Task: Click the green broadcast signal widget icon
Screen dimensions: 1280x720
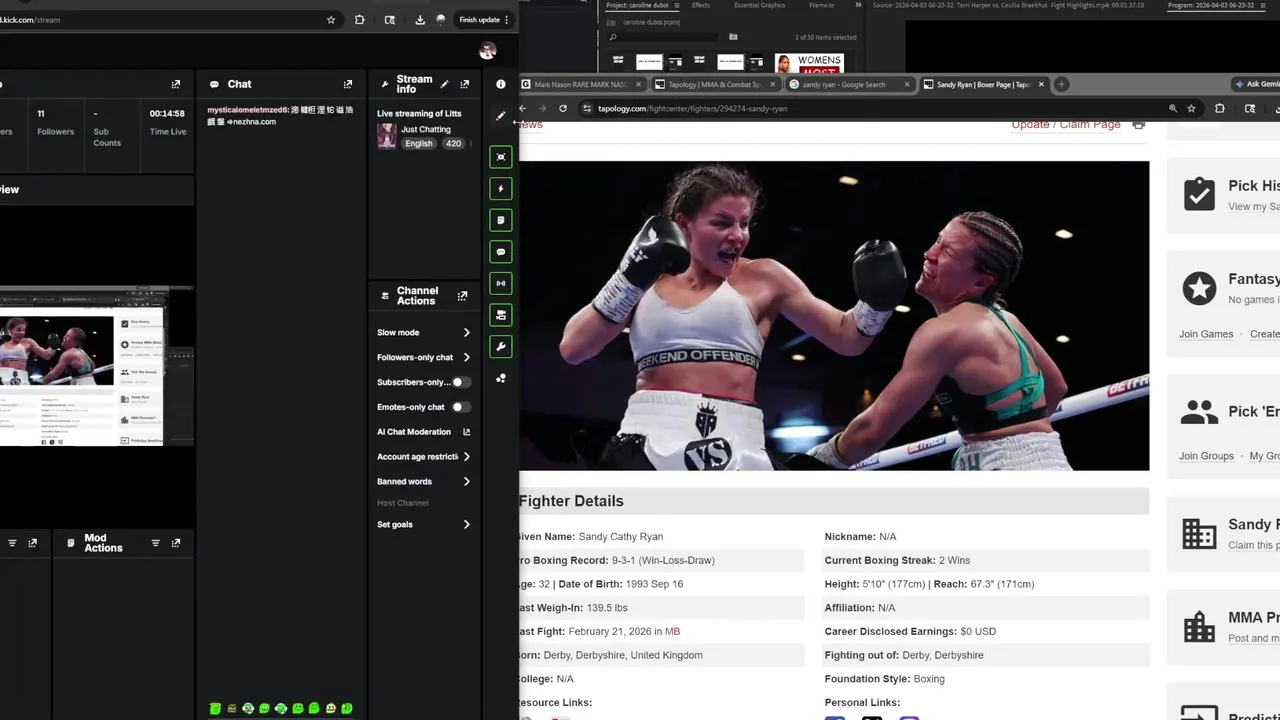Action: 501,283
